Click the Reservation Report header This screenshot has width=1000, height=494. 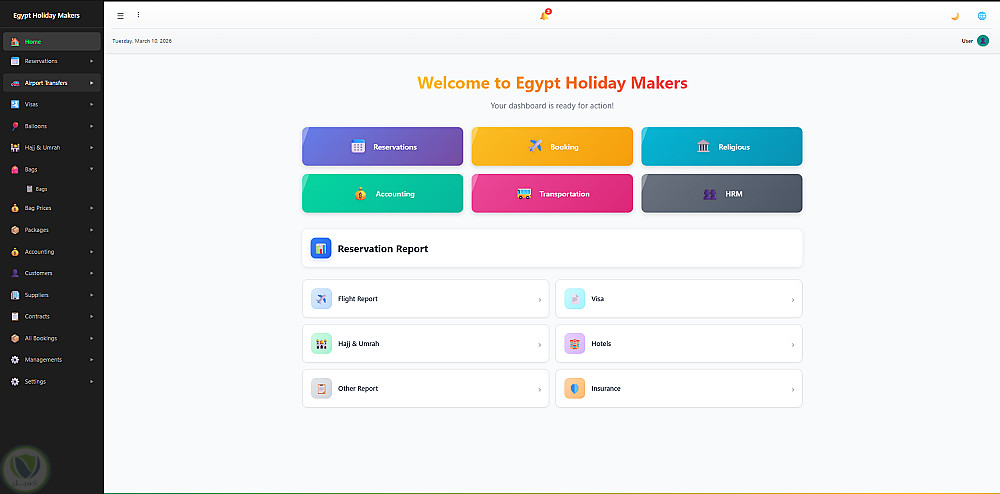pyautogui.click(x=552, y=248)
